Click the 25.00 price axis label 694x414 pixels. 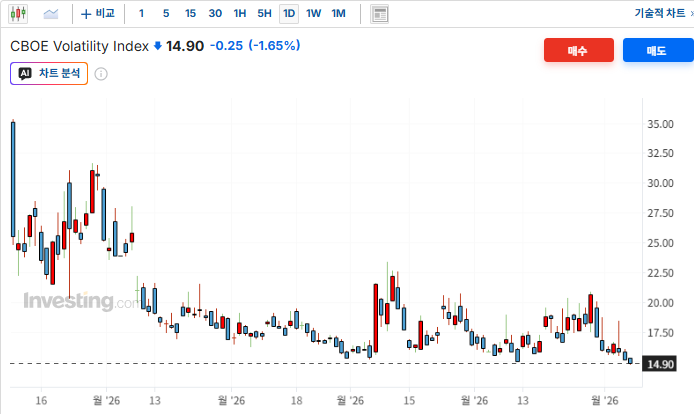(660, 243)
